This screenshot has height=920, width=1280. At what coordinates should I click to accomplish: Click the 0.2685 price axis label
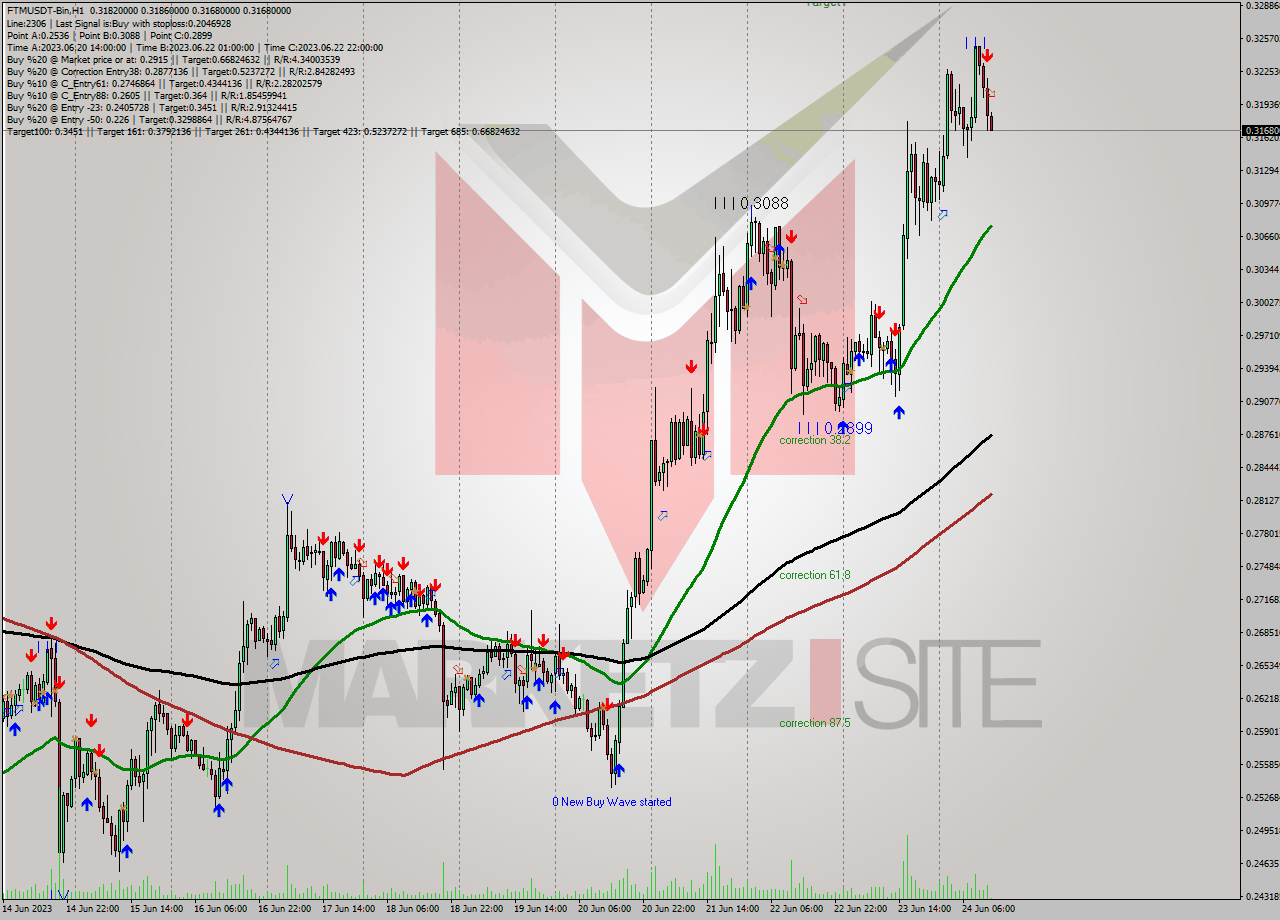point(1261,632)
